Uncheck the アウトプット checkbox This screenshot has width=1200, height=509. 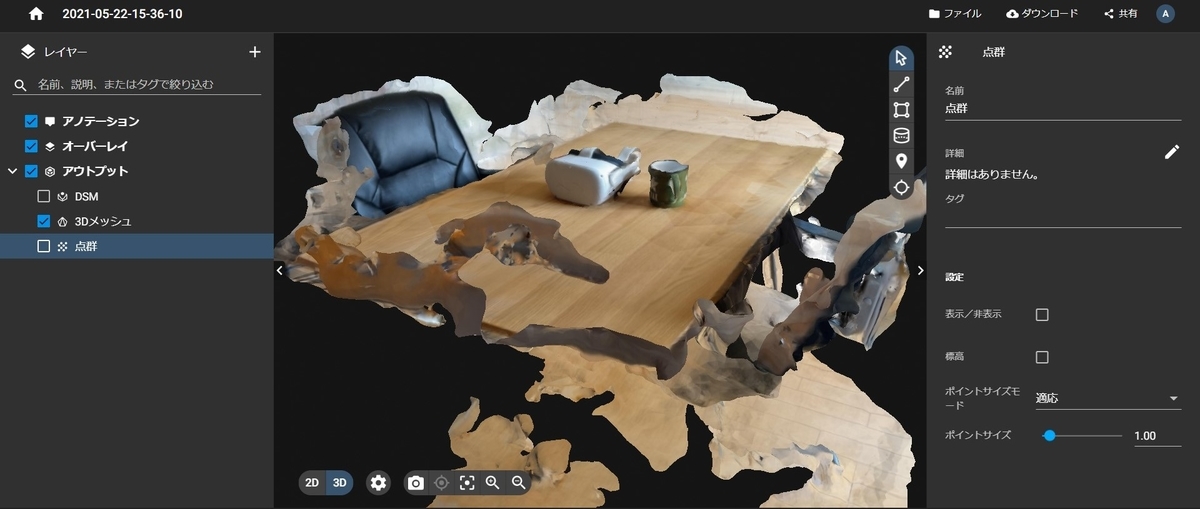pyautogui.click(x=31, y=171)
